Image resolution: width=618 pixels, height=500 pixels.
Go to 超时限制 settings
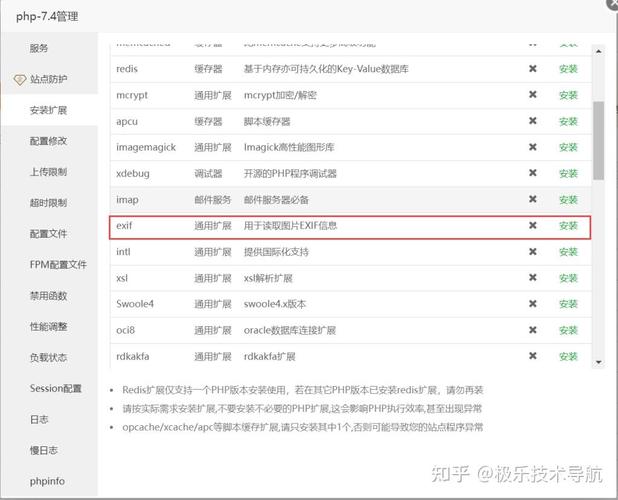pyautogui.click(x=48, y=203)
